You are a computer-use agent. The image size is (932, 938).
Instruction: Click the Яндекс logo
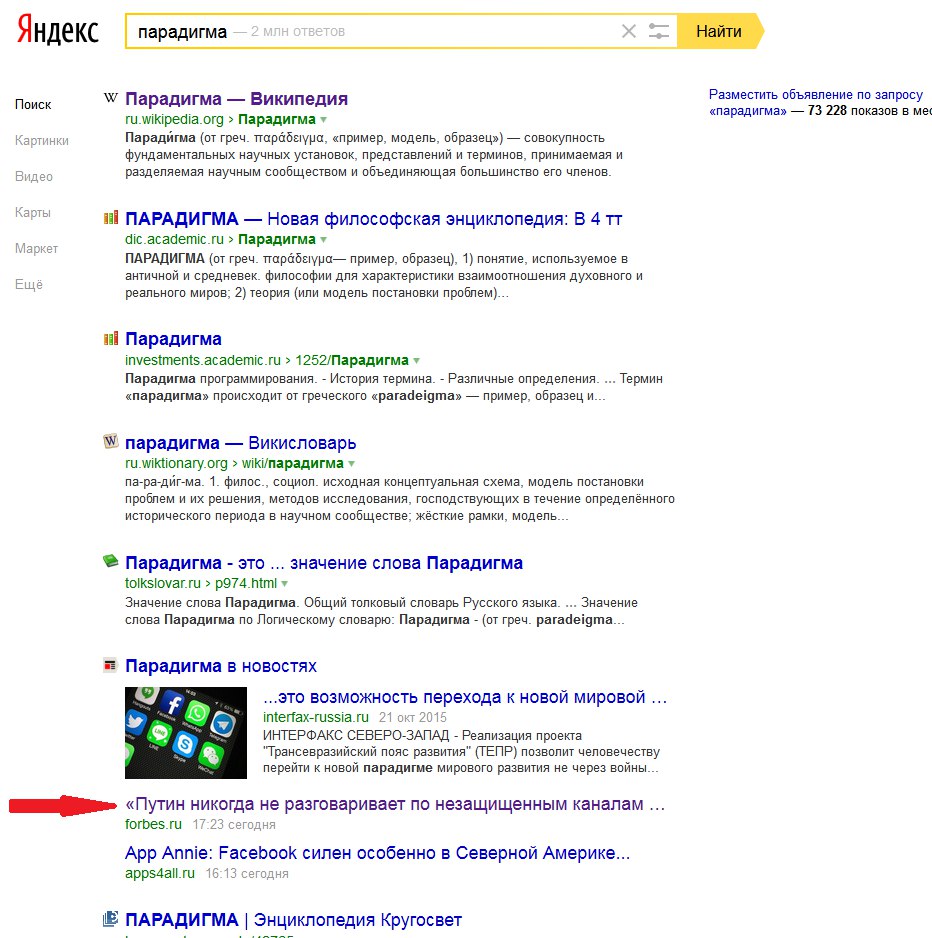[x=58, y=30]
